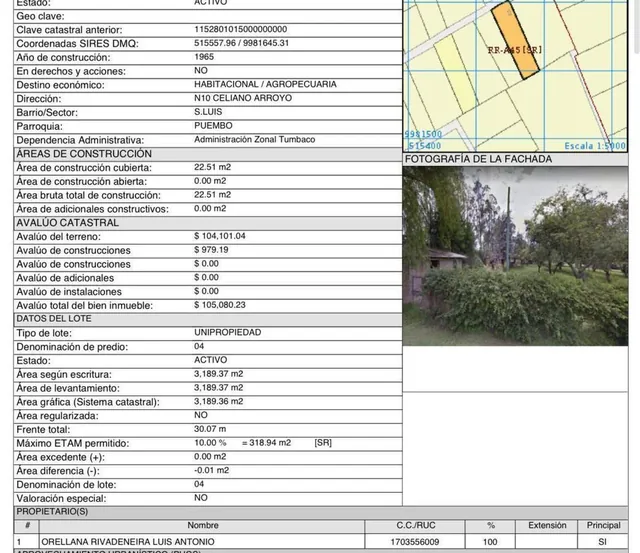Click the Avalúo de instalaciones label
This screenshot has height=553, width=640.
click(69, 292)
